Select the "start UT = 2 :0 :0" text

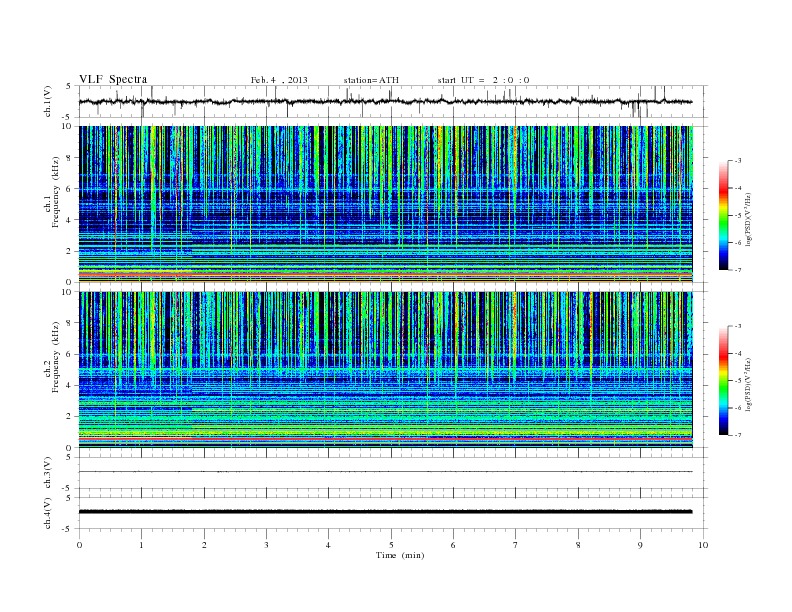[483, 80]
